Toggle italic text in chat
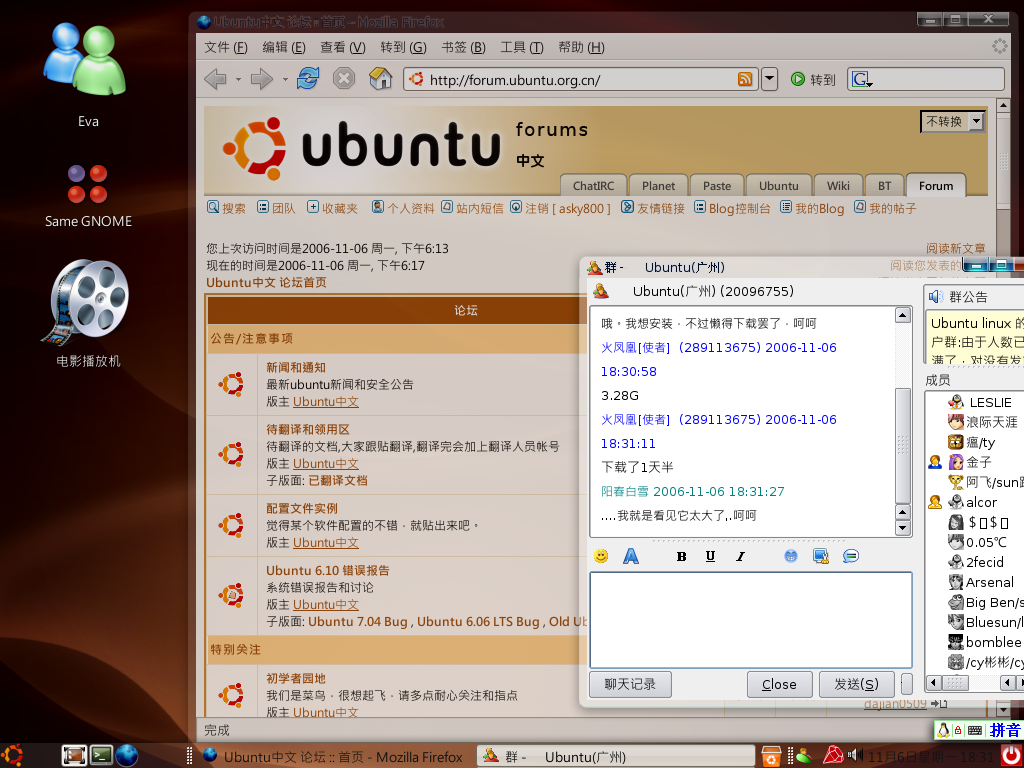1024x768 pixels. point(740,556)
